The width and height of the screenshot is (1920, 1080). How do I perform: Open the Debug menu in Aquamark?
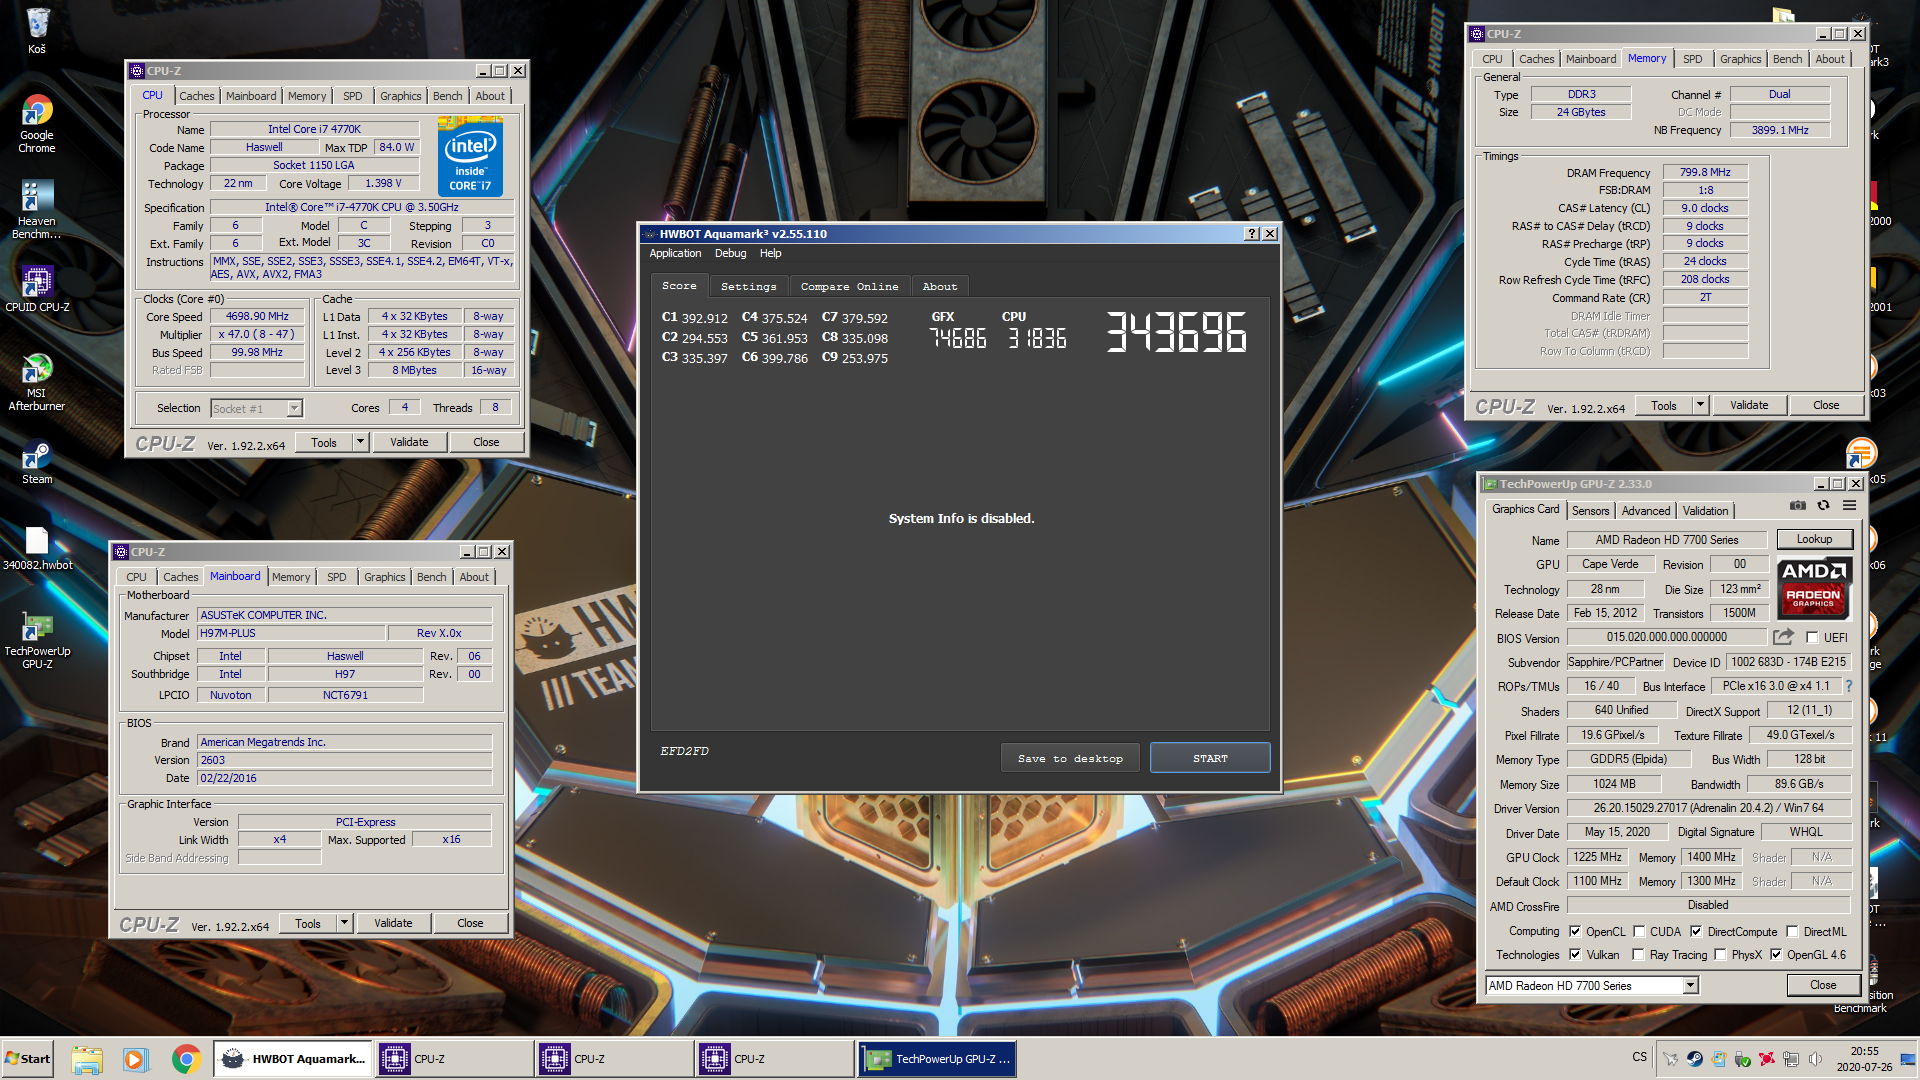[730, 254]
